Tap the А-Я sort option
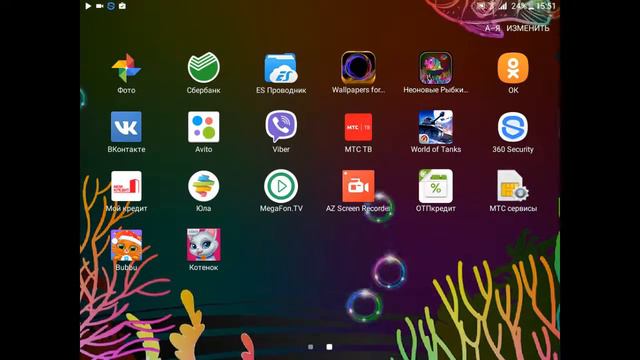The image size is (640, 360). point(492,28)
